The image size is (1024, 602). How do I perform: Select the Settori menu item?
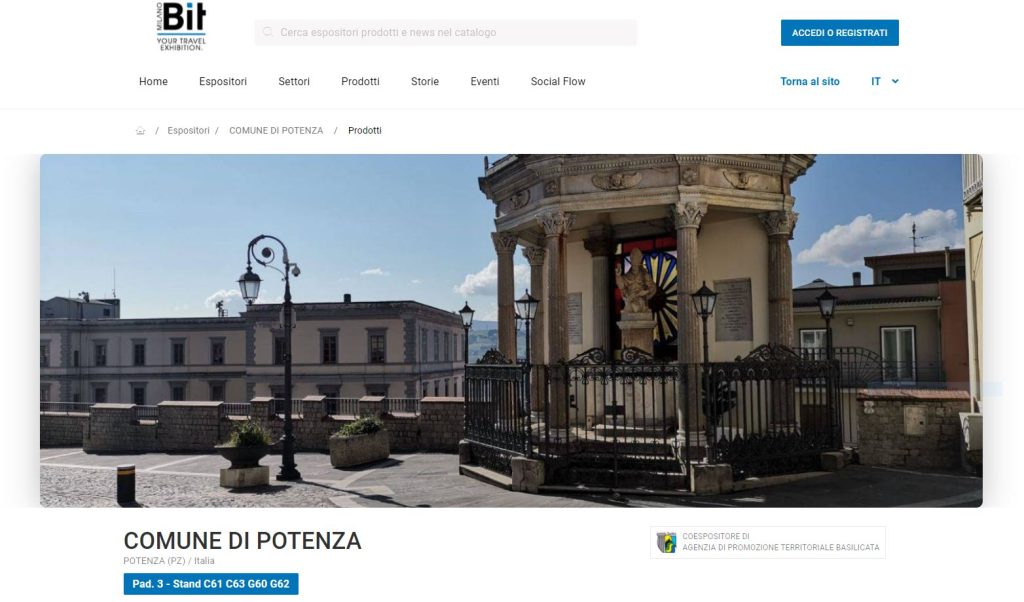tap(294, 82)
